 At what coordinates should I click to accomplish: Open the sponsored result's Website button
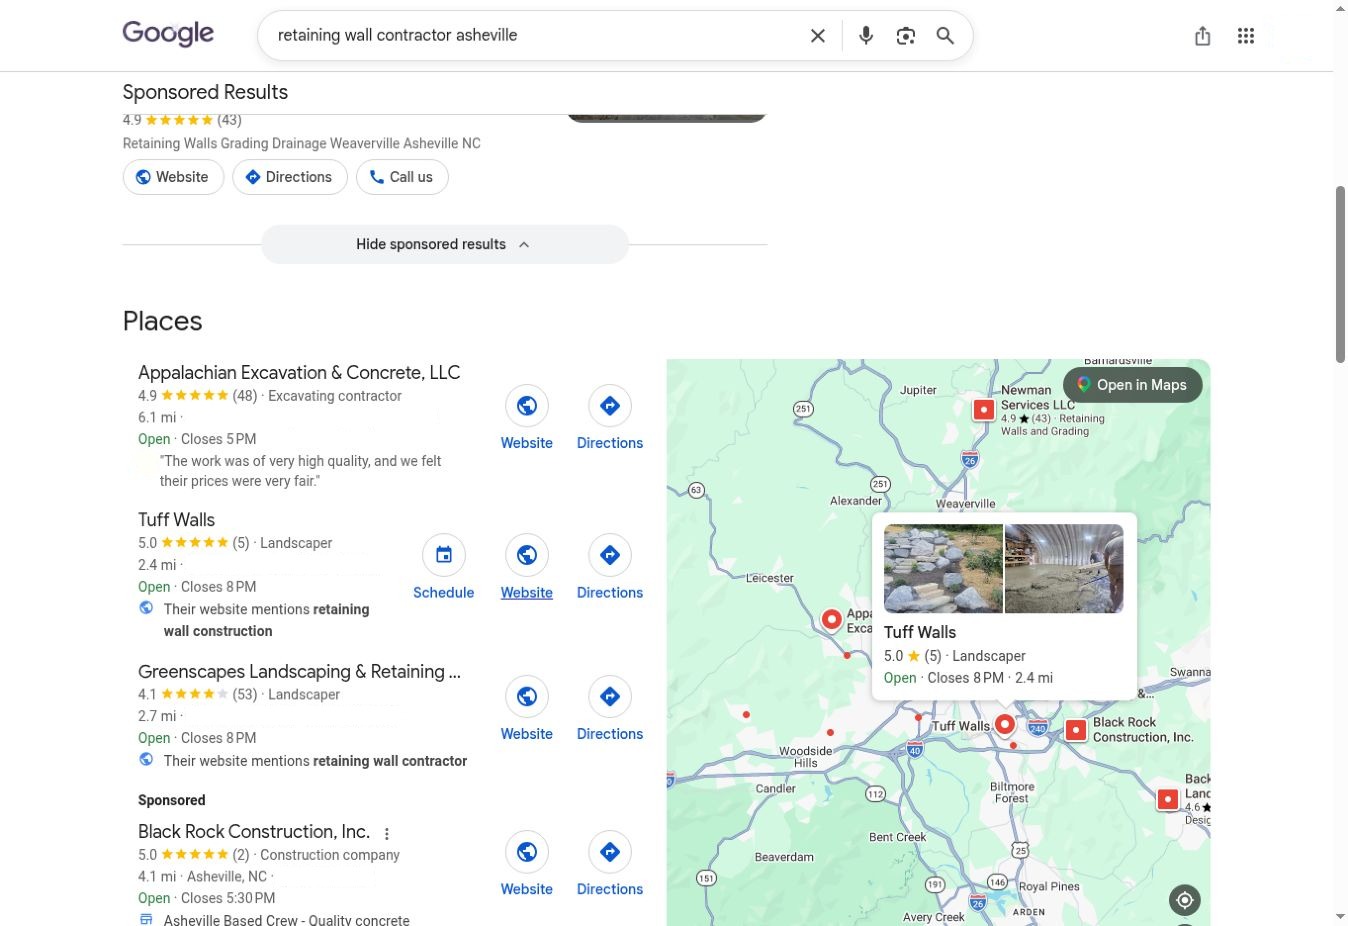pos(173,177)
